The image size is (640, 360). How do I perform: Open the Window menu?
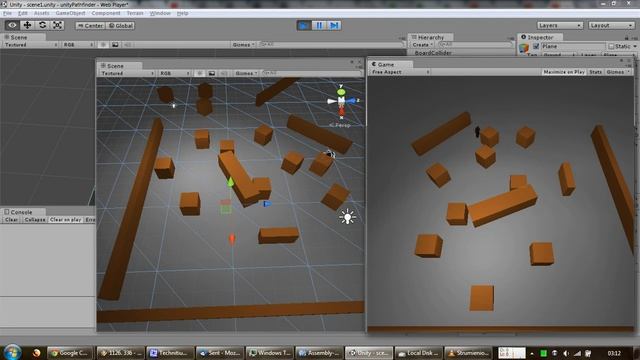coord(160,13)
